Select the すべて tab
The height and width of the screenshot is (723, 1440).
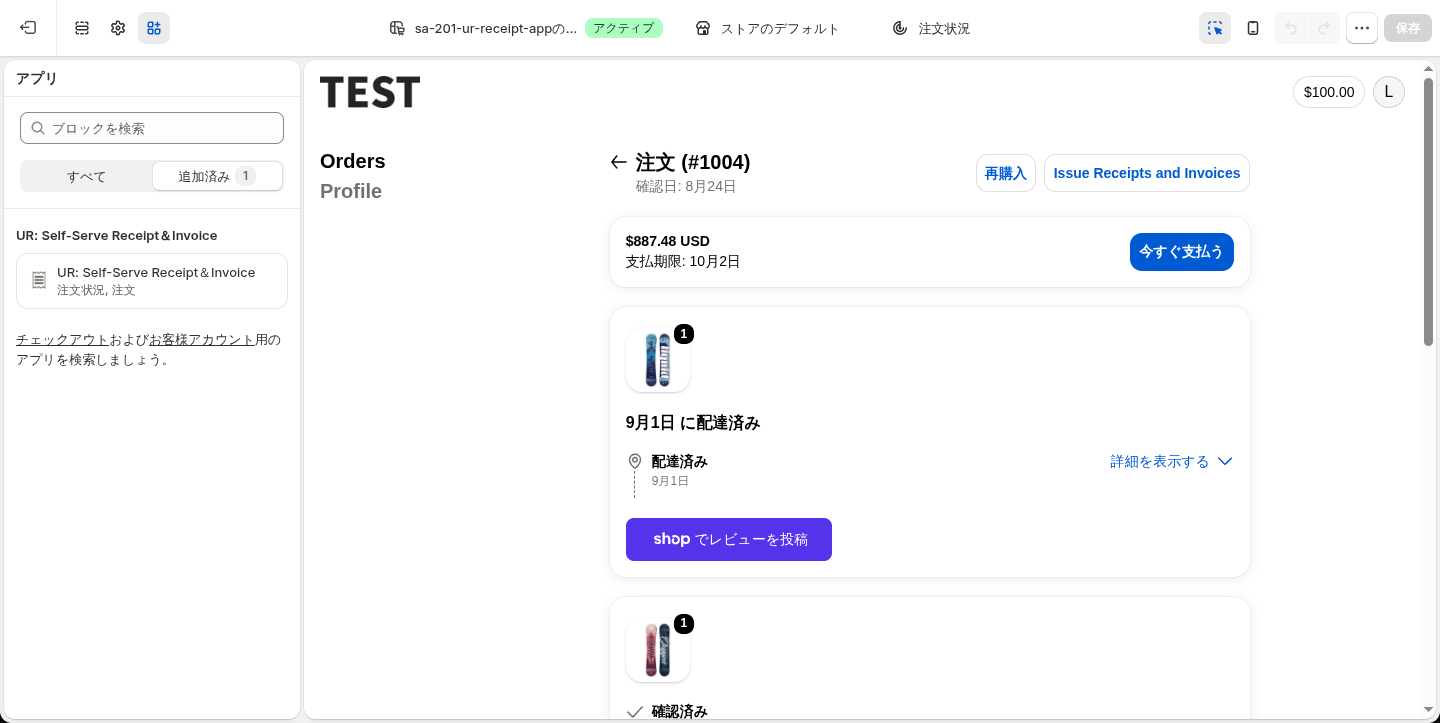tap(87, 176)
